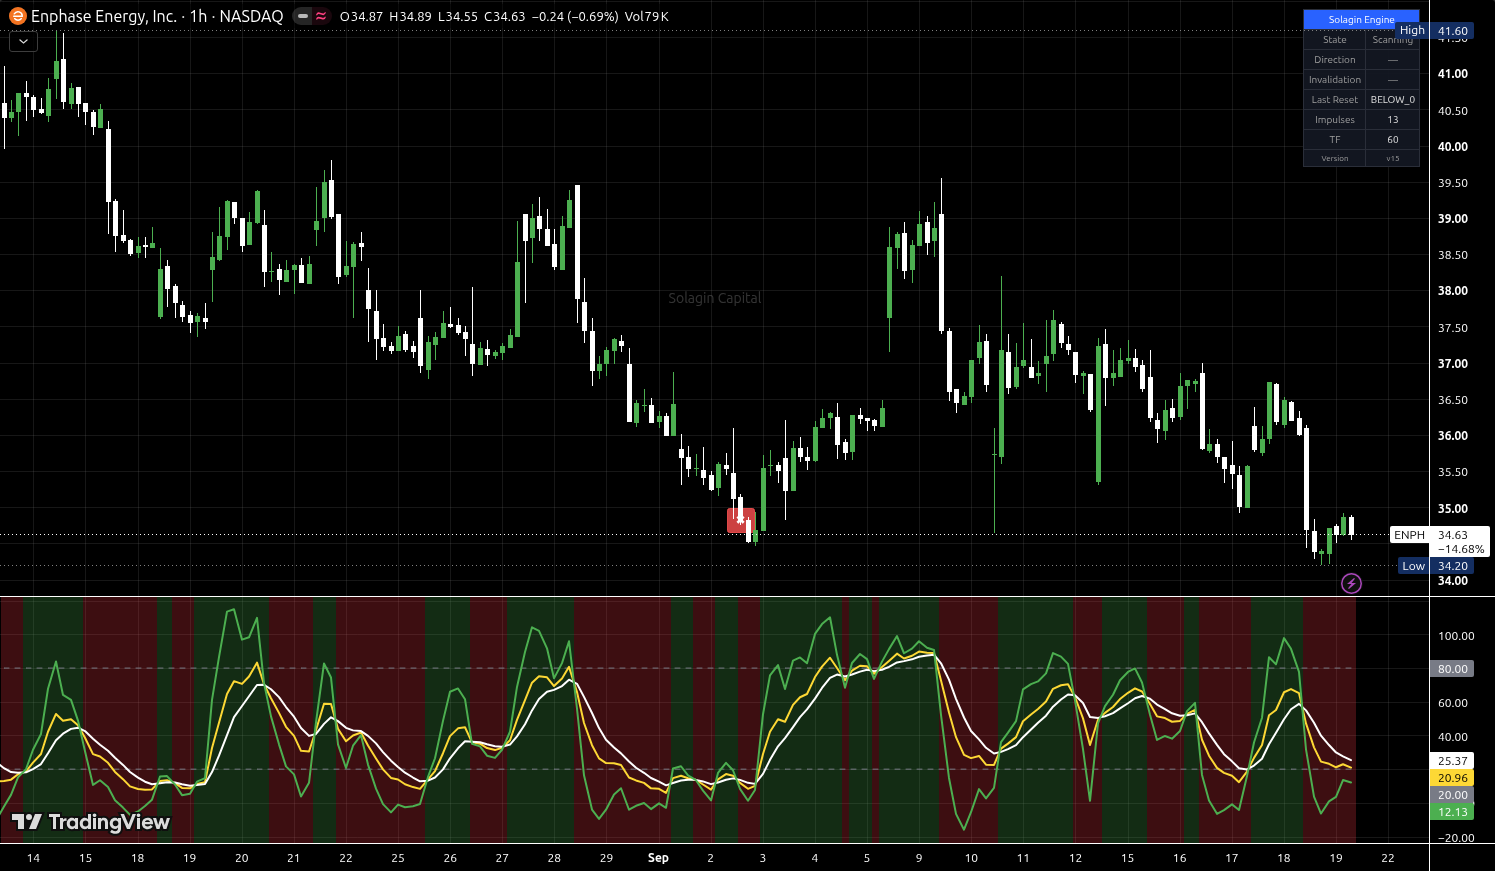Collapse the legend with the chevron button

click(x=23, y=41)
